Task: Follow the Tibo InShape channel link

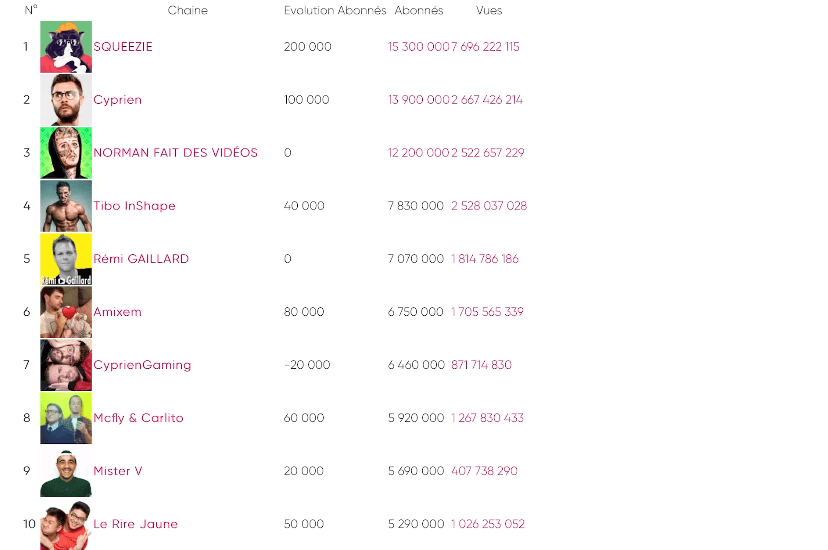Action: (134, 206)
